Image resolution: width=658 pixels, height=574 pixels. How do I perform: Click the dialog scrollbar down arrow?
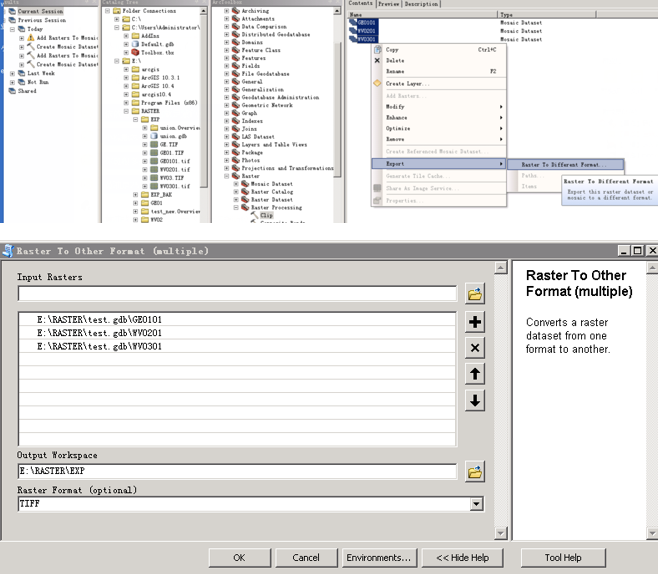501,533
